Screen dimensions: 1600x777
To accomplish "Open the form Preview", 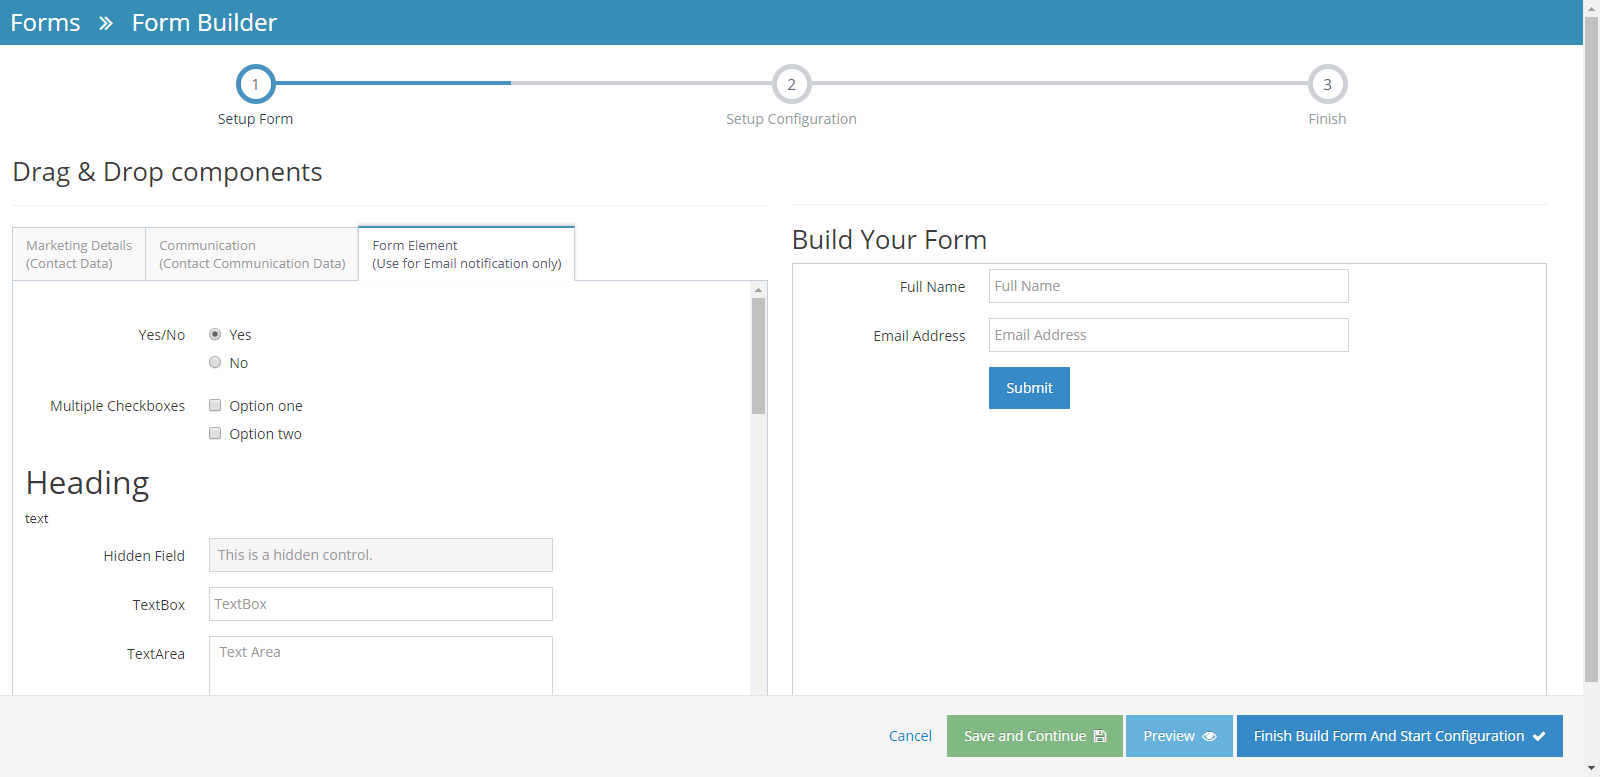I will pos(1179,736).
